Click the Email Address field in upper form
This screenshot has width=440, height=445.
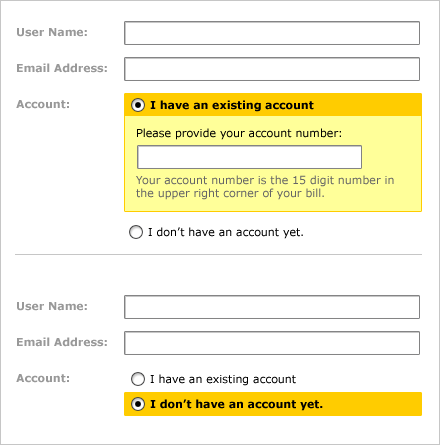pyautogui.click(x=272, y=69)
